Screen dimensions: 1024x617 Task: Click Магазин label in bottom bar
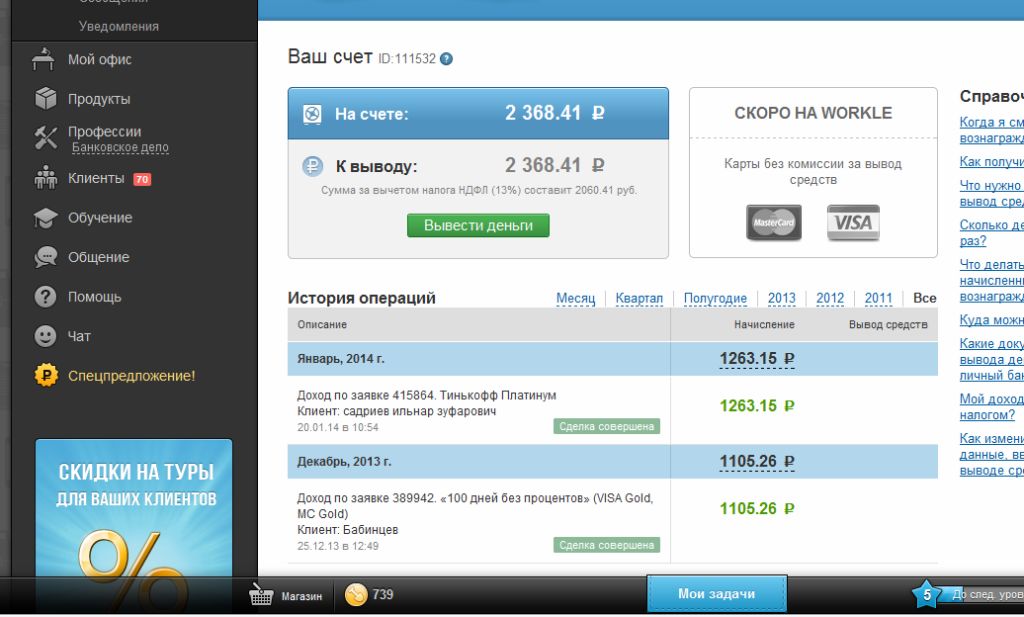point(302,596)
